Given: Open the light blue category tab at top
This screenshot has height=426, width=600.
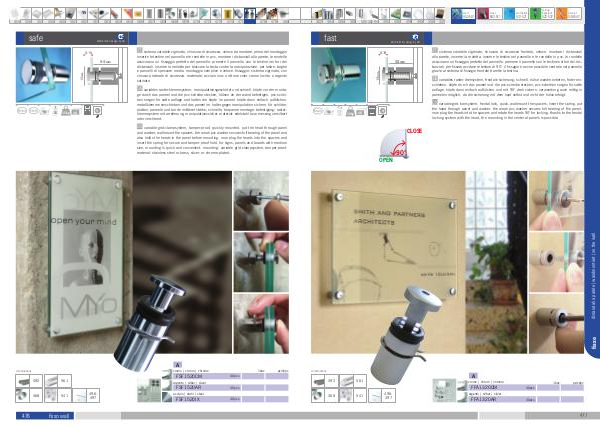Looking at the screenshot, I should click(516, 14).
